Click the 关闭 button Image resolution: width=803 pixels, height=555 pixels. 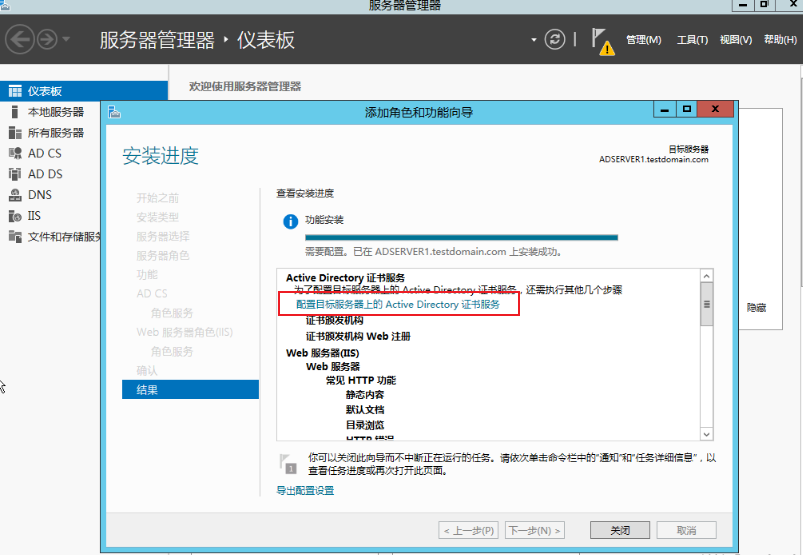click(x=620, y=530)
